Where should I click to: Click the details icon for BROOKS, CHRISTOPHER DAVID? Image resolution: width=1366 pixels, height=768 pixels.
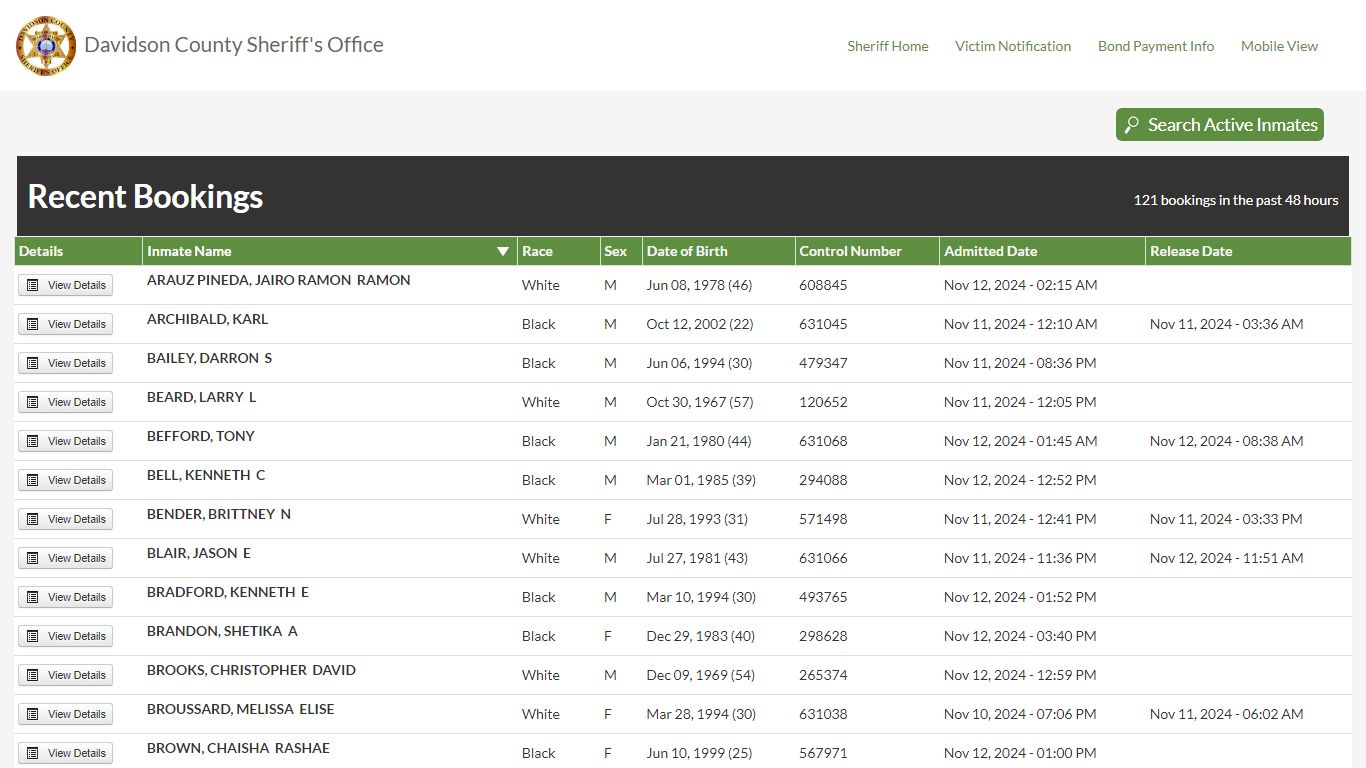tap(33, 675)
